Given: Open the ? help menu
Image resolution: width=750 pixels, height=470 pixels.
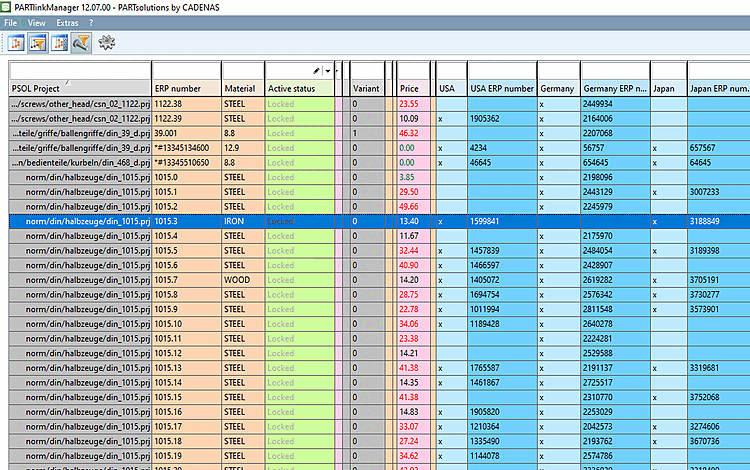Looking at the screenshot, I should pos(91,21).
